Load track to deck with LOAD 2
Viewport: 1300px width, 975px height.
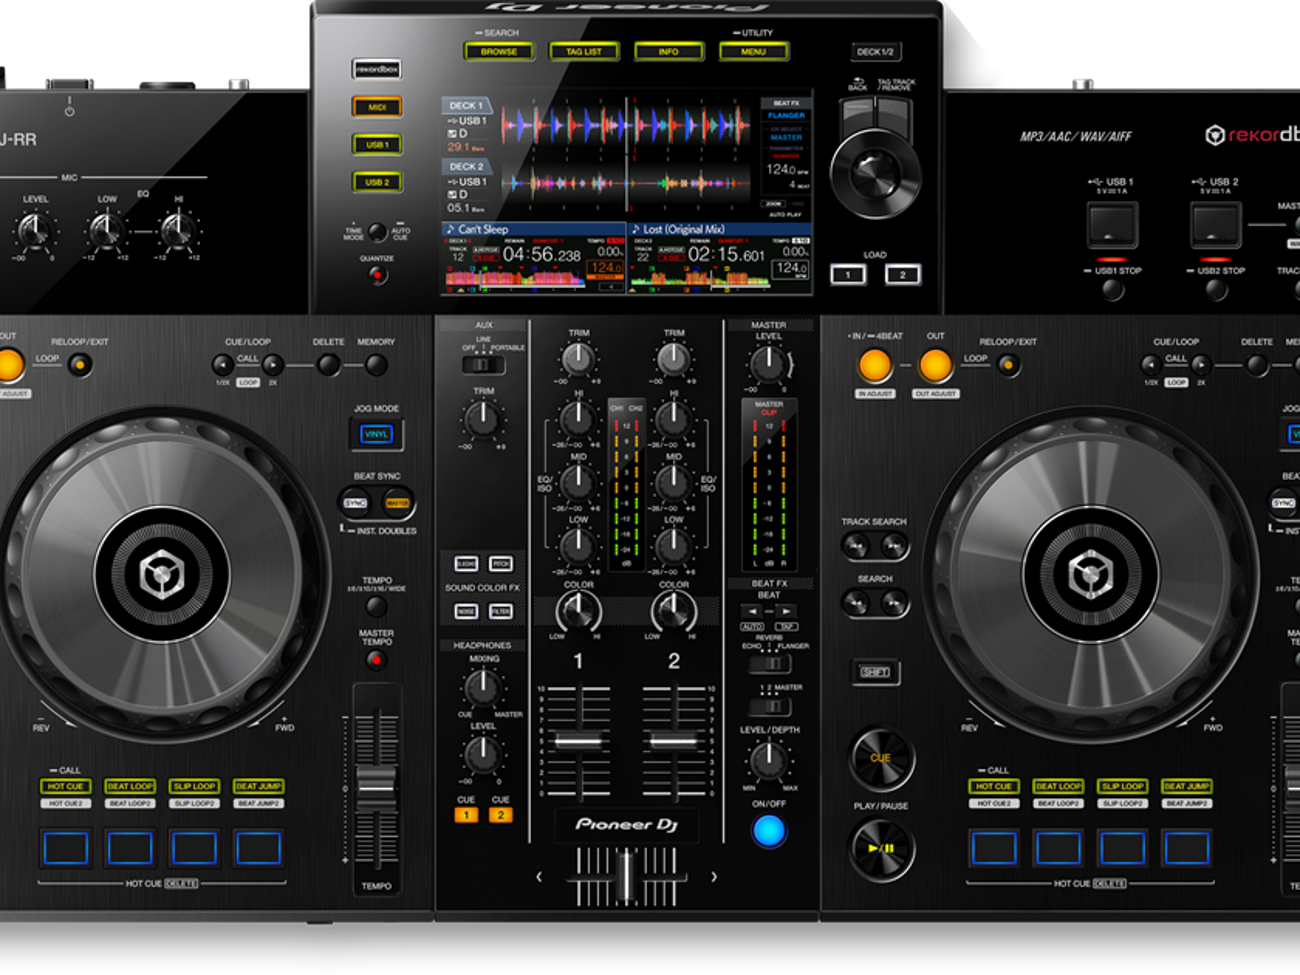click(x=902, y=274)
